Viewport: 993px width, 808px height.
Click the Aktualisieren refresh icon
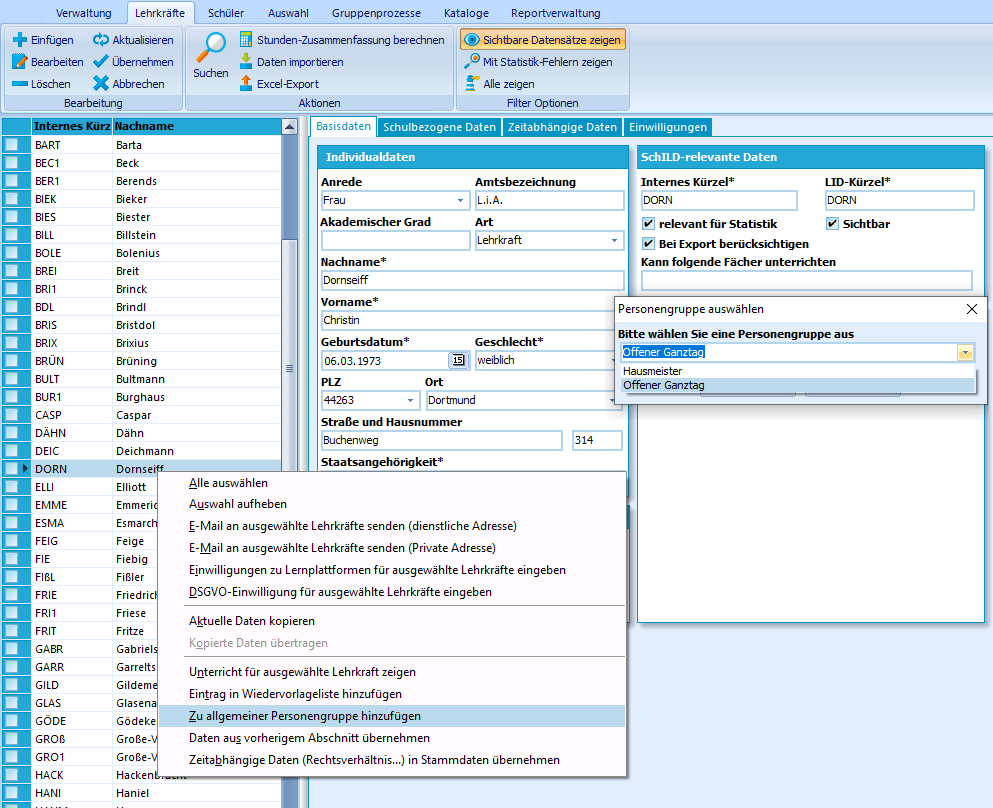[101, 40]
